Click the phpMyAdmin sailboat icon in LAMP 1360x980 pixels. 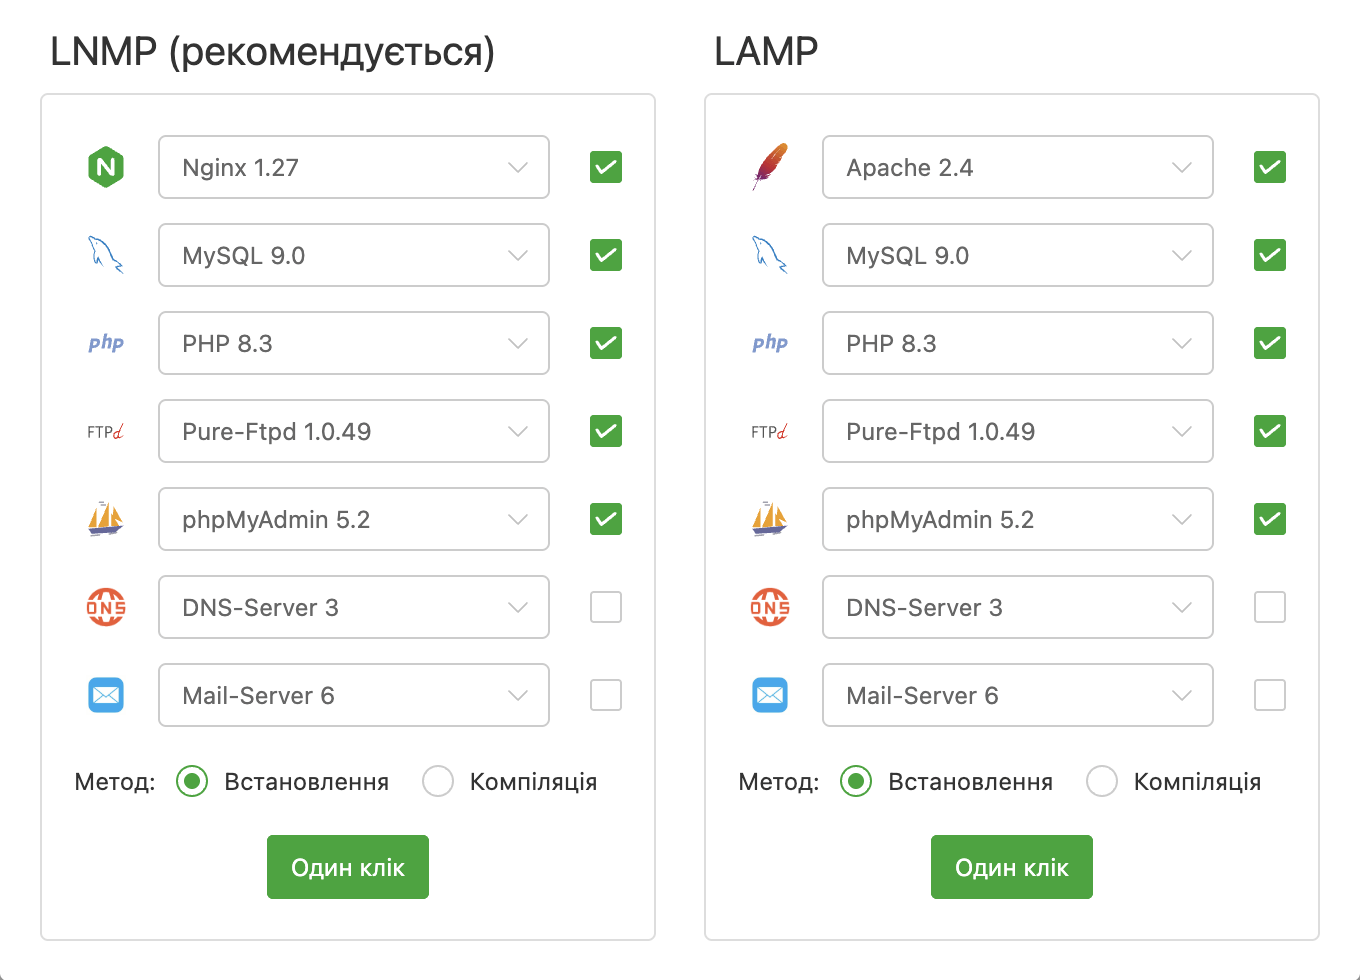point(770,519)
